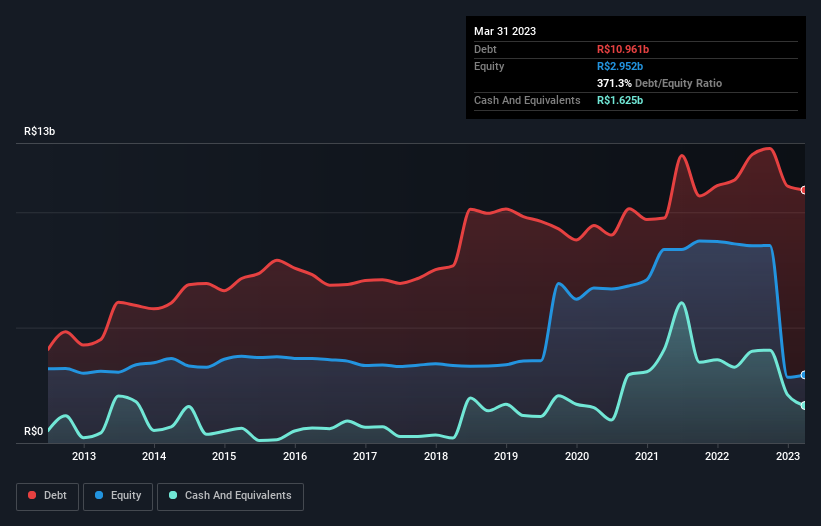Click the blue Equity endpoint marker
This screenshot has height=526, width=821.
coord(804,375)
